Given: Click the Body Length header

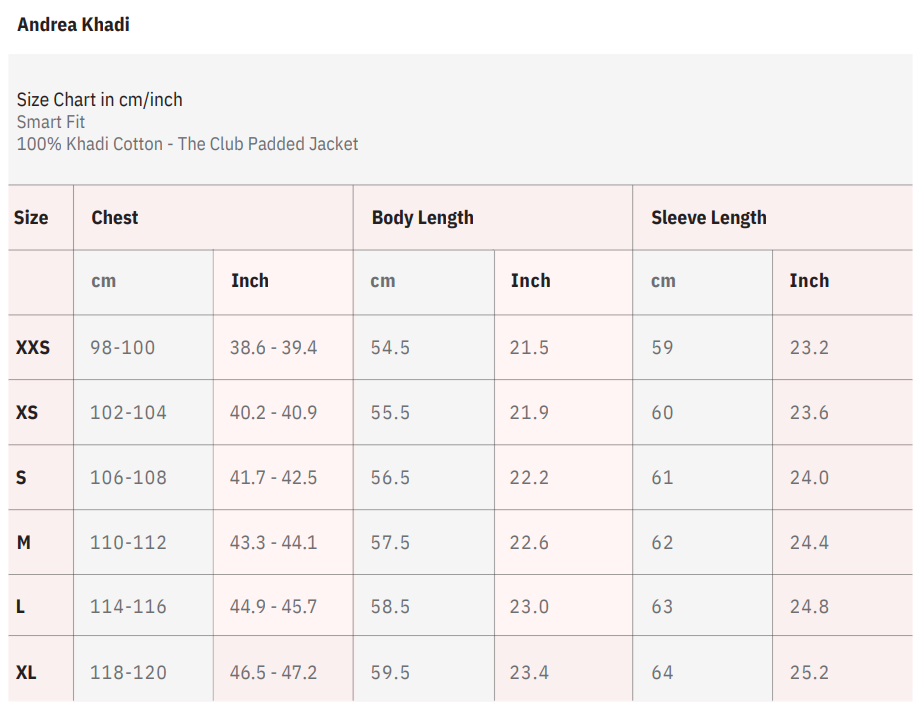Looking at the screenshot, I should coord(422,217).
